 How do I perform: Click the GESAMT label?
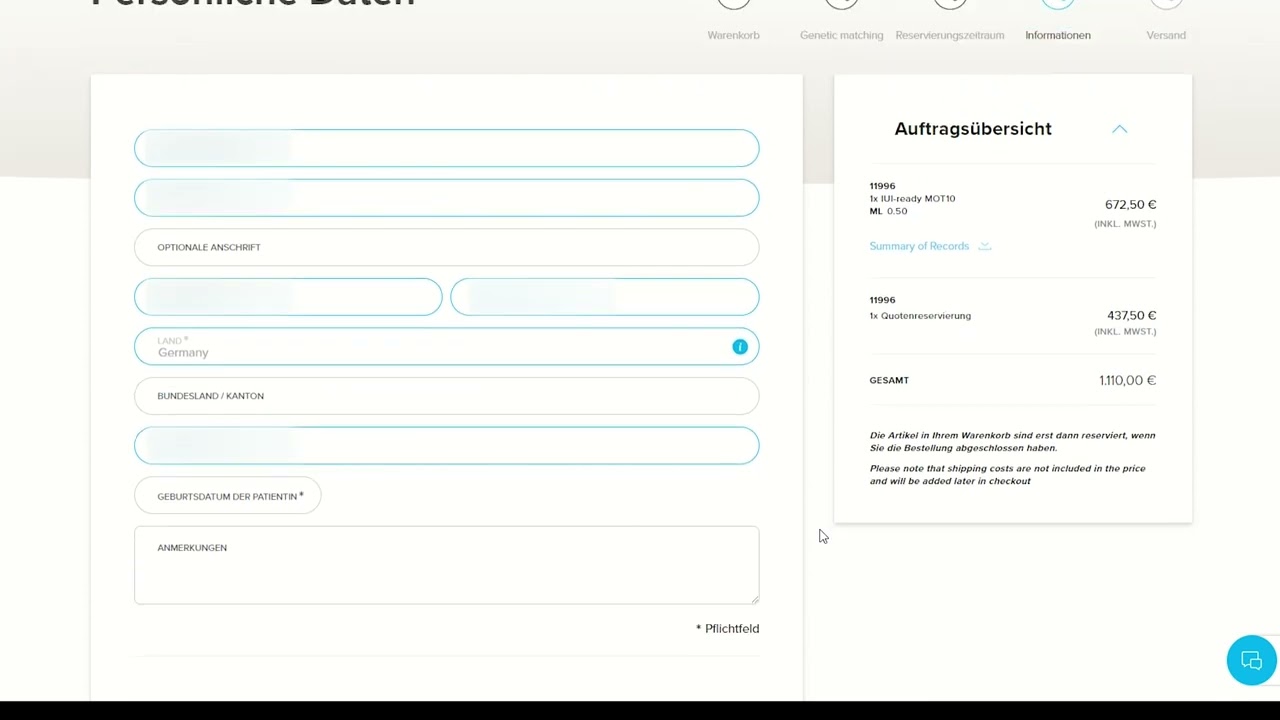[889, 381]
